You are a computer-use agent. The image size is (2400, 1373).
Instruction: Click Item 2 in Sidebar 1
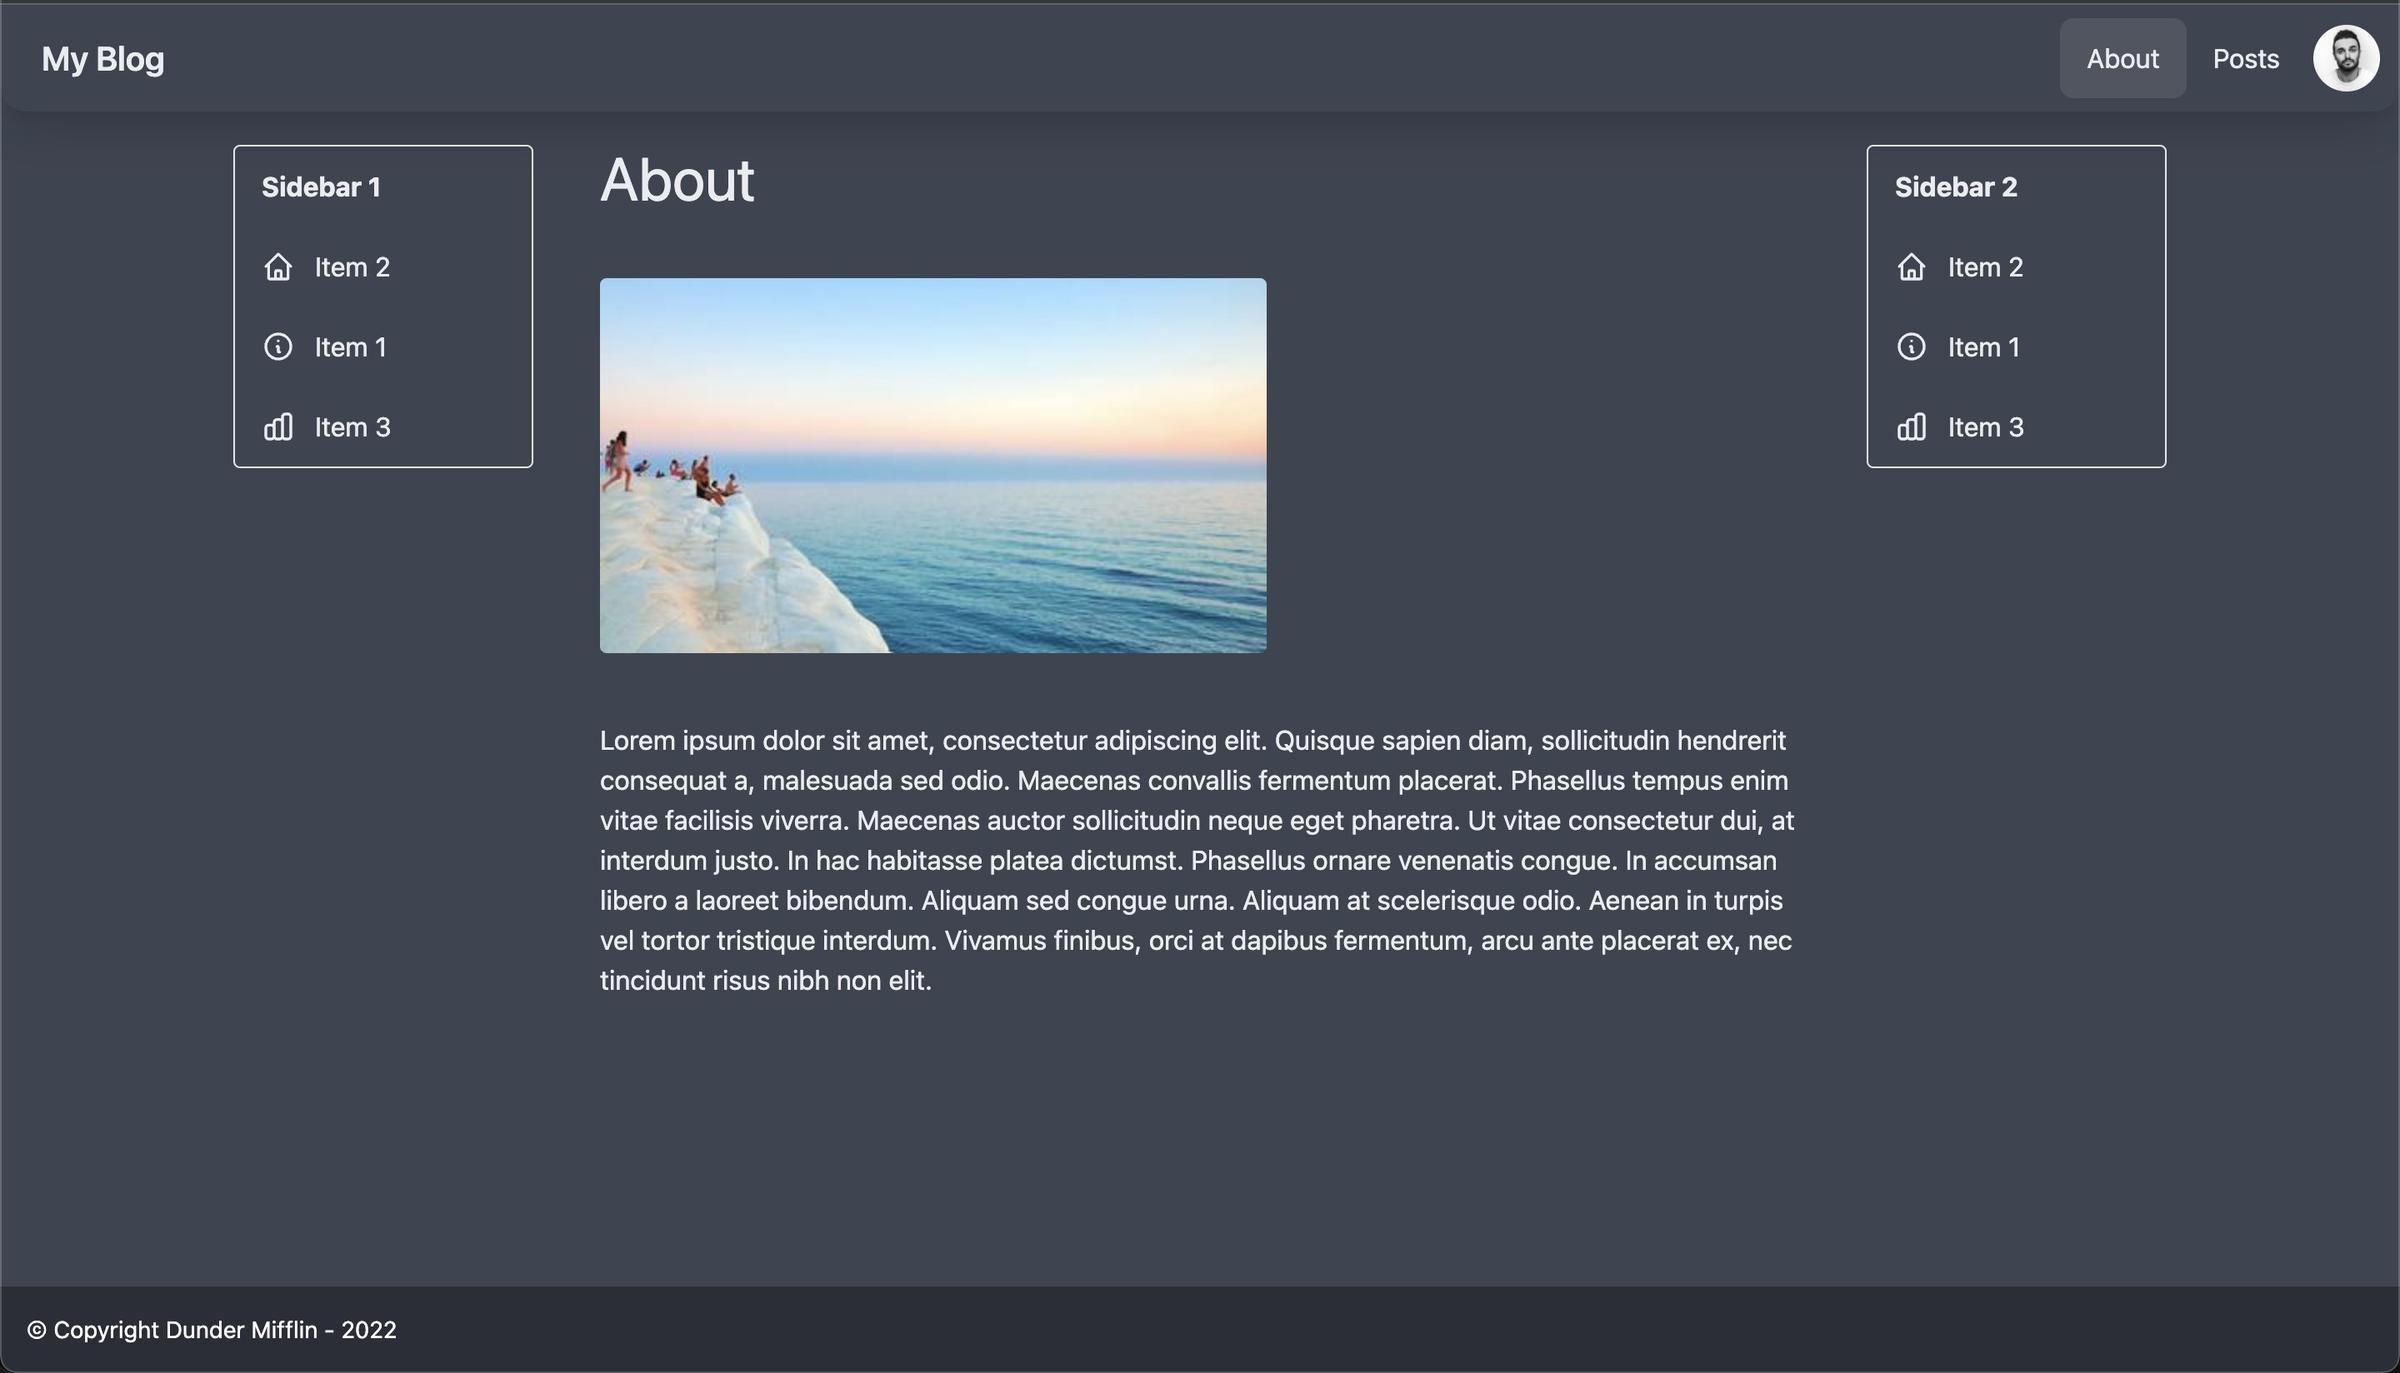point(351,267)
